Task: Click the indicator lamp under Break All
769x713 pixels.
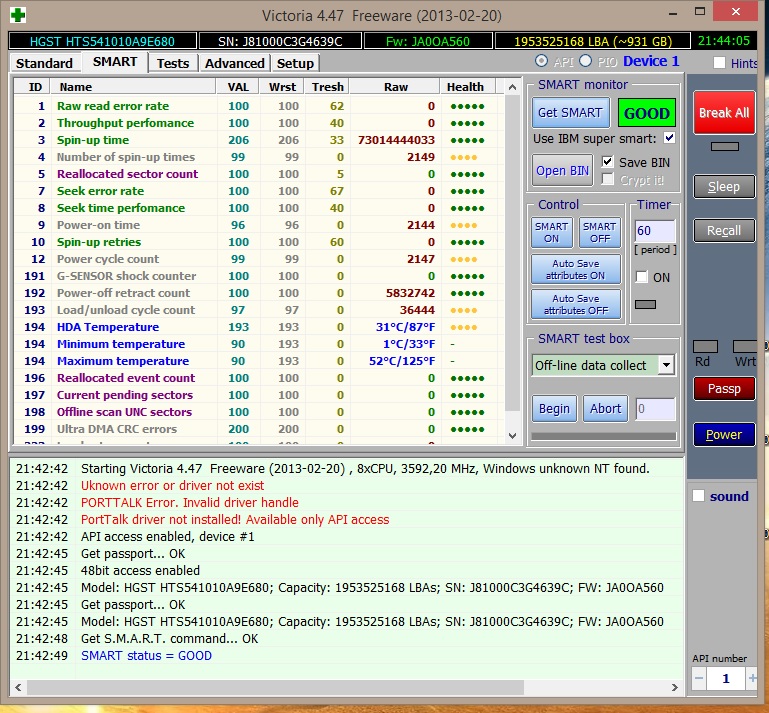Action: click(x=724, y=146)
